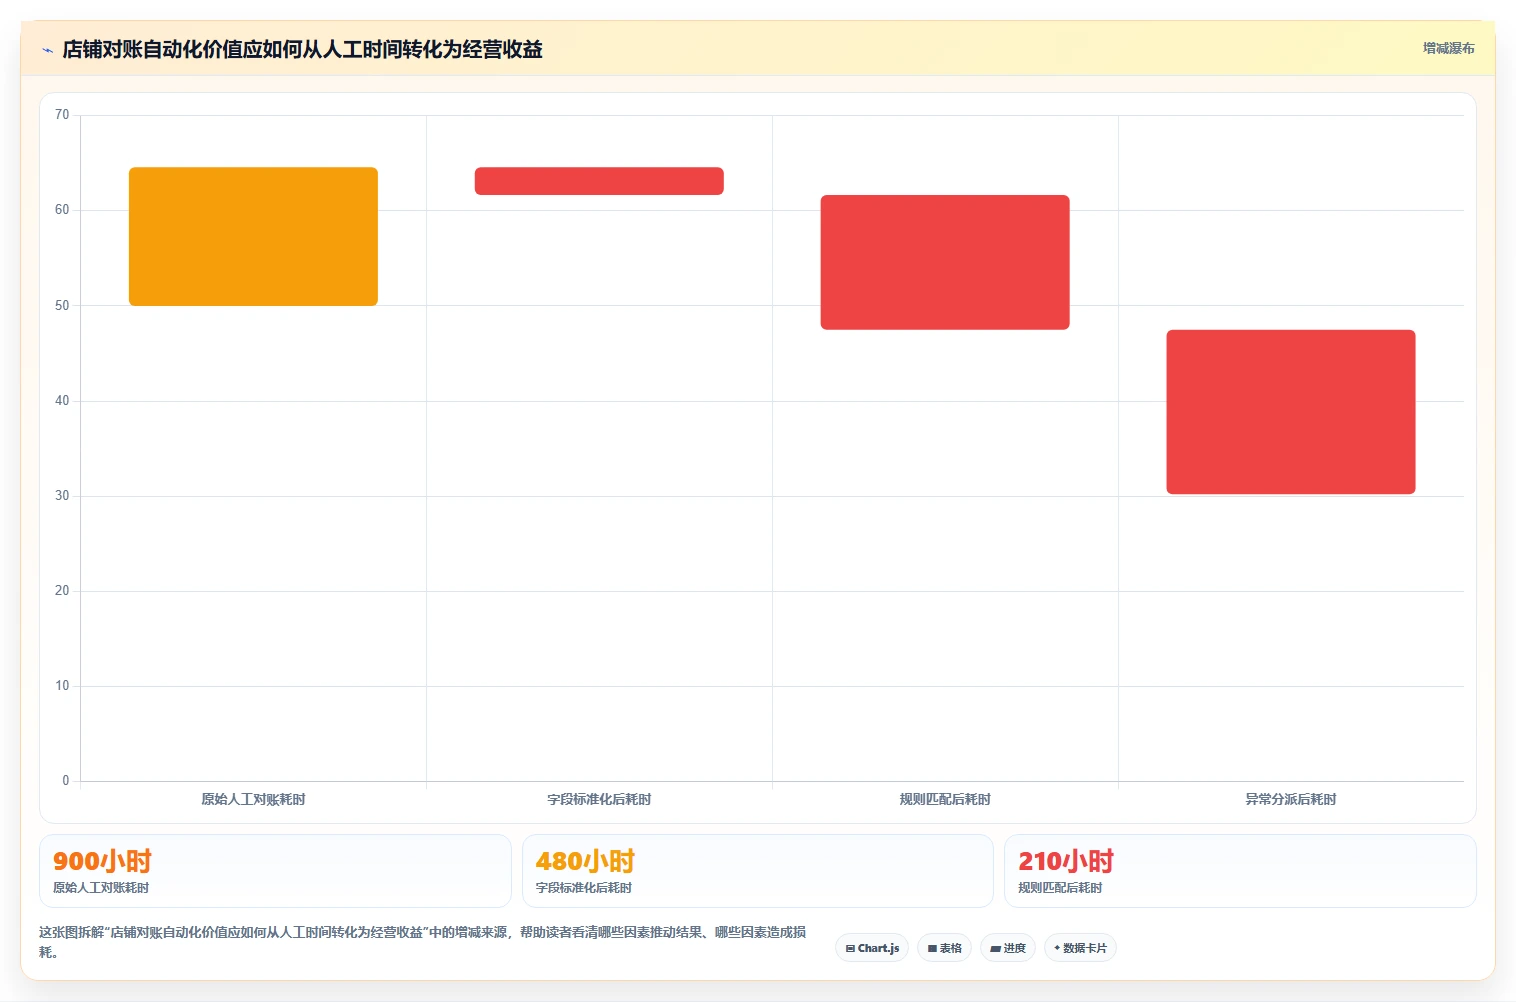
Task: Click the Chart.js tag pill
Action: coord(872,948)
